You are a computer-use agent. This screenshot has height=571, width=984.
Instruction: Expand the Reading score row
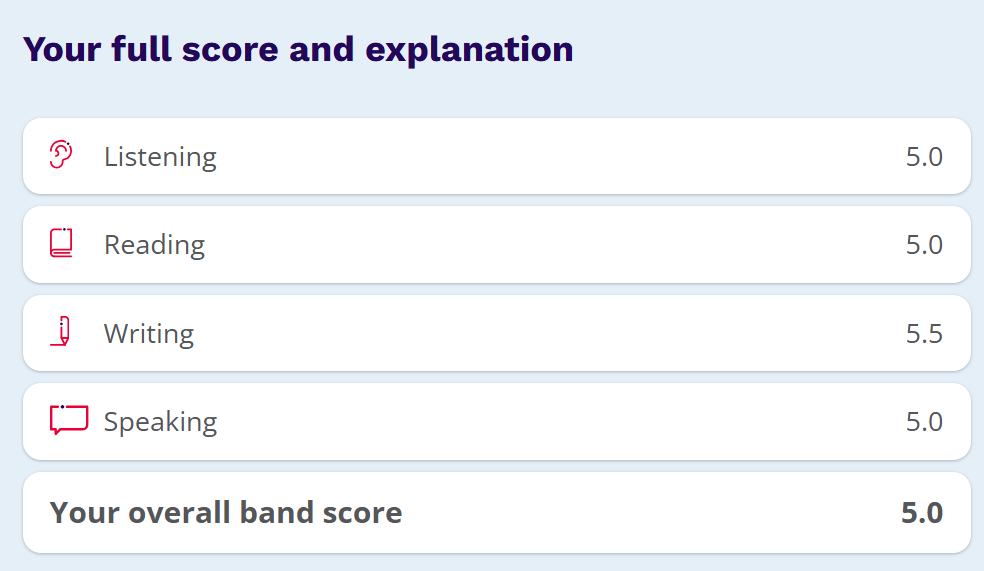496,245
